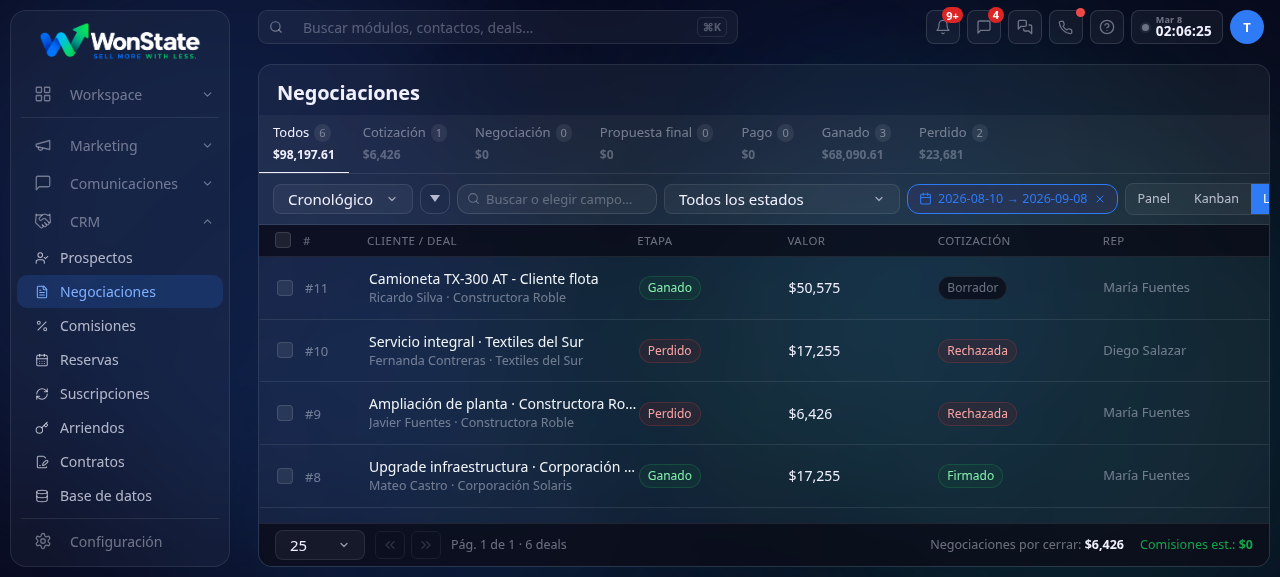Image resolution: width=1280 pixels, height=577 pixels.
Task: Click the Configuración gear icon
Action: (x=43, y=541)
